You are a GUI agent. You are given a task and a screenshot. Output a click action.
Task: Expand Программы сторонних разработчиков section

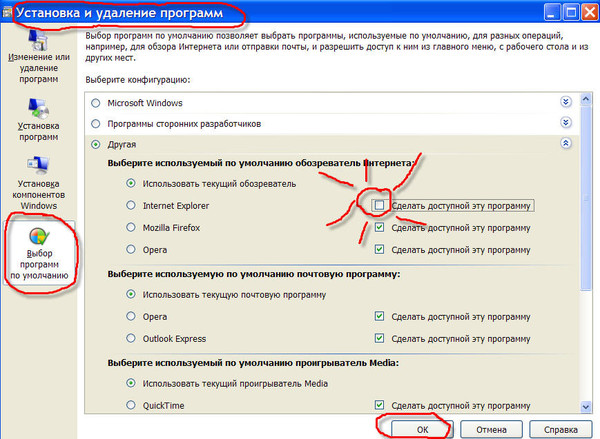566,122
